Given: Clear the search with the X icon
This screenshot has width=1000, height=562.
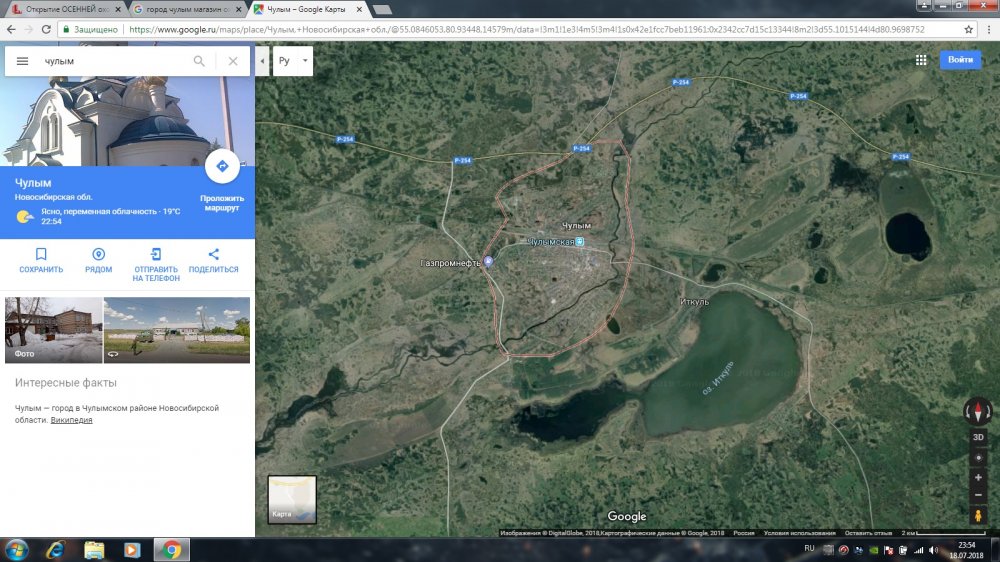Looking at the screenshot, I should pos(233,61).
